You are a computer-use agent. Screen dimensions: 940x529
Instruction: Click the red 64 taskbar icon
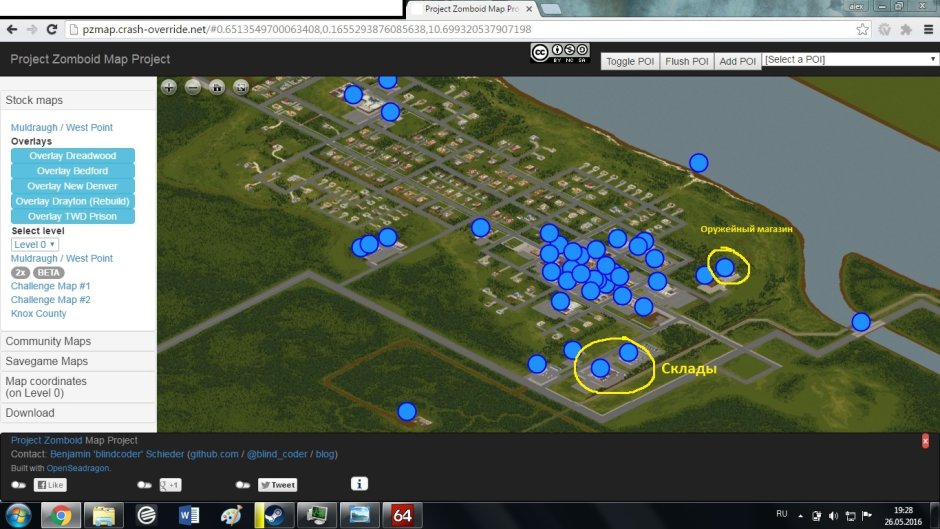402,515
